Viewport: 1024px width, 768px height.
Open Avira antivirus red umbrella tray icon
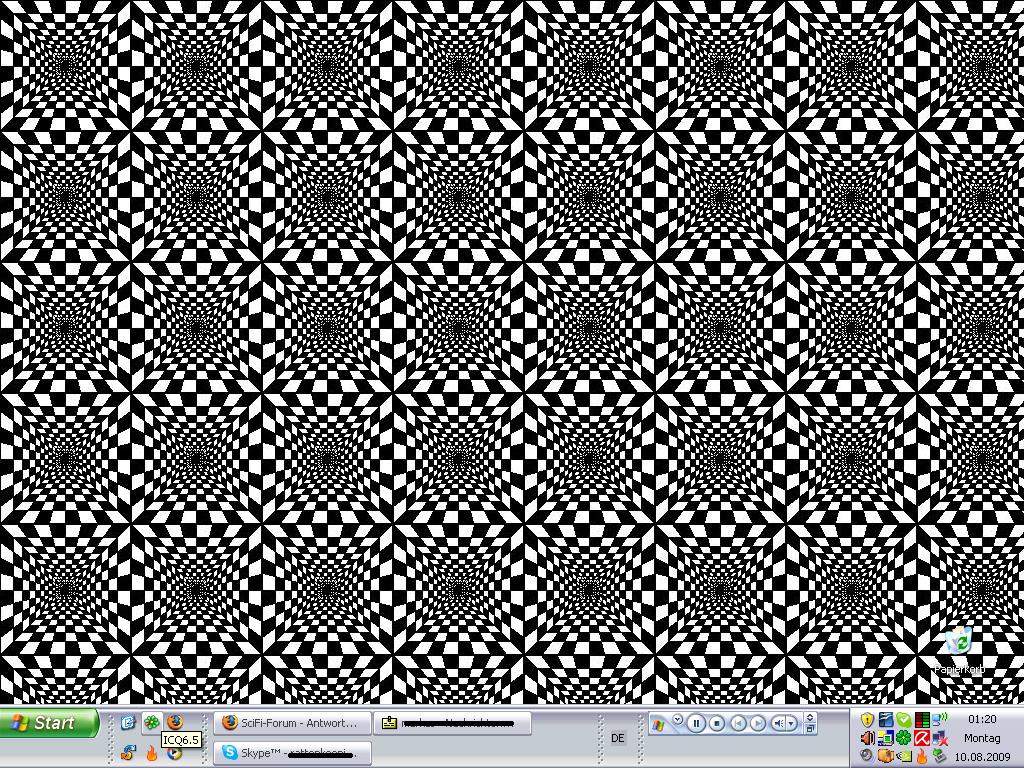click(x=922, y=739)
